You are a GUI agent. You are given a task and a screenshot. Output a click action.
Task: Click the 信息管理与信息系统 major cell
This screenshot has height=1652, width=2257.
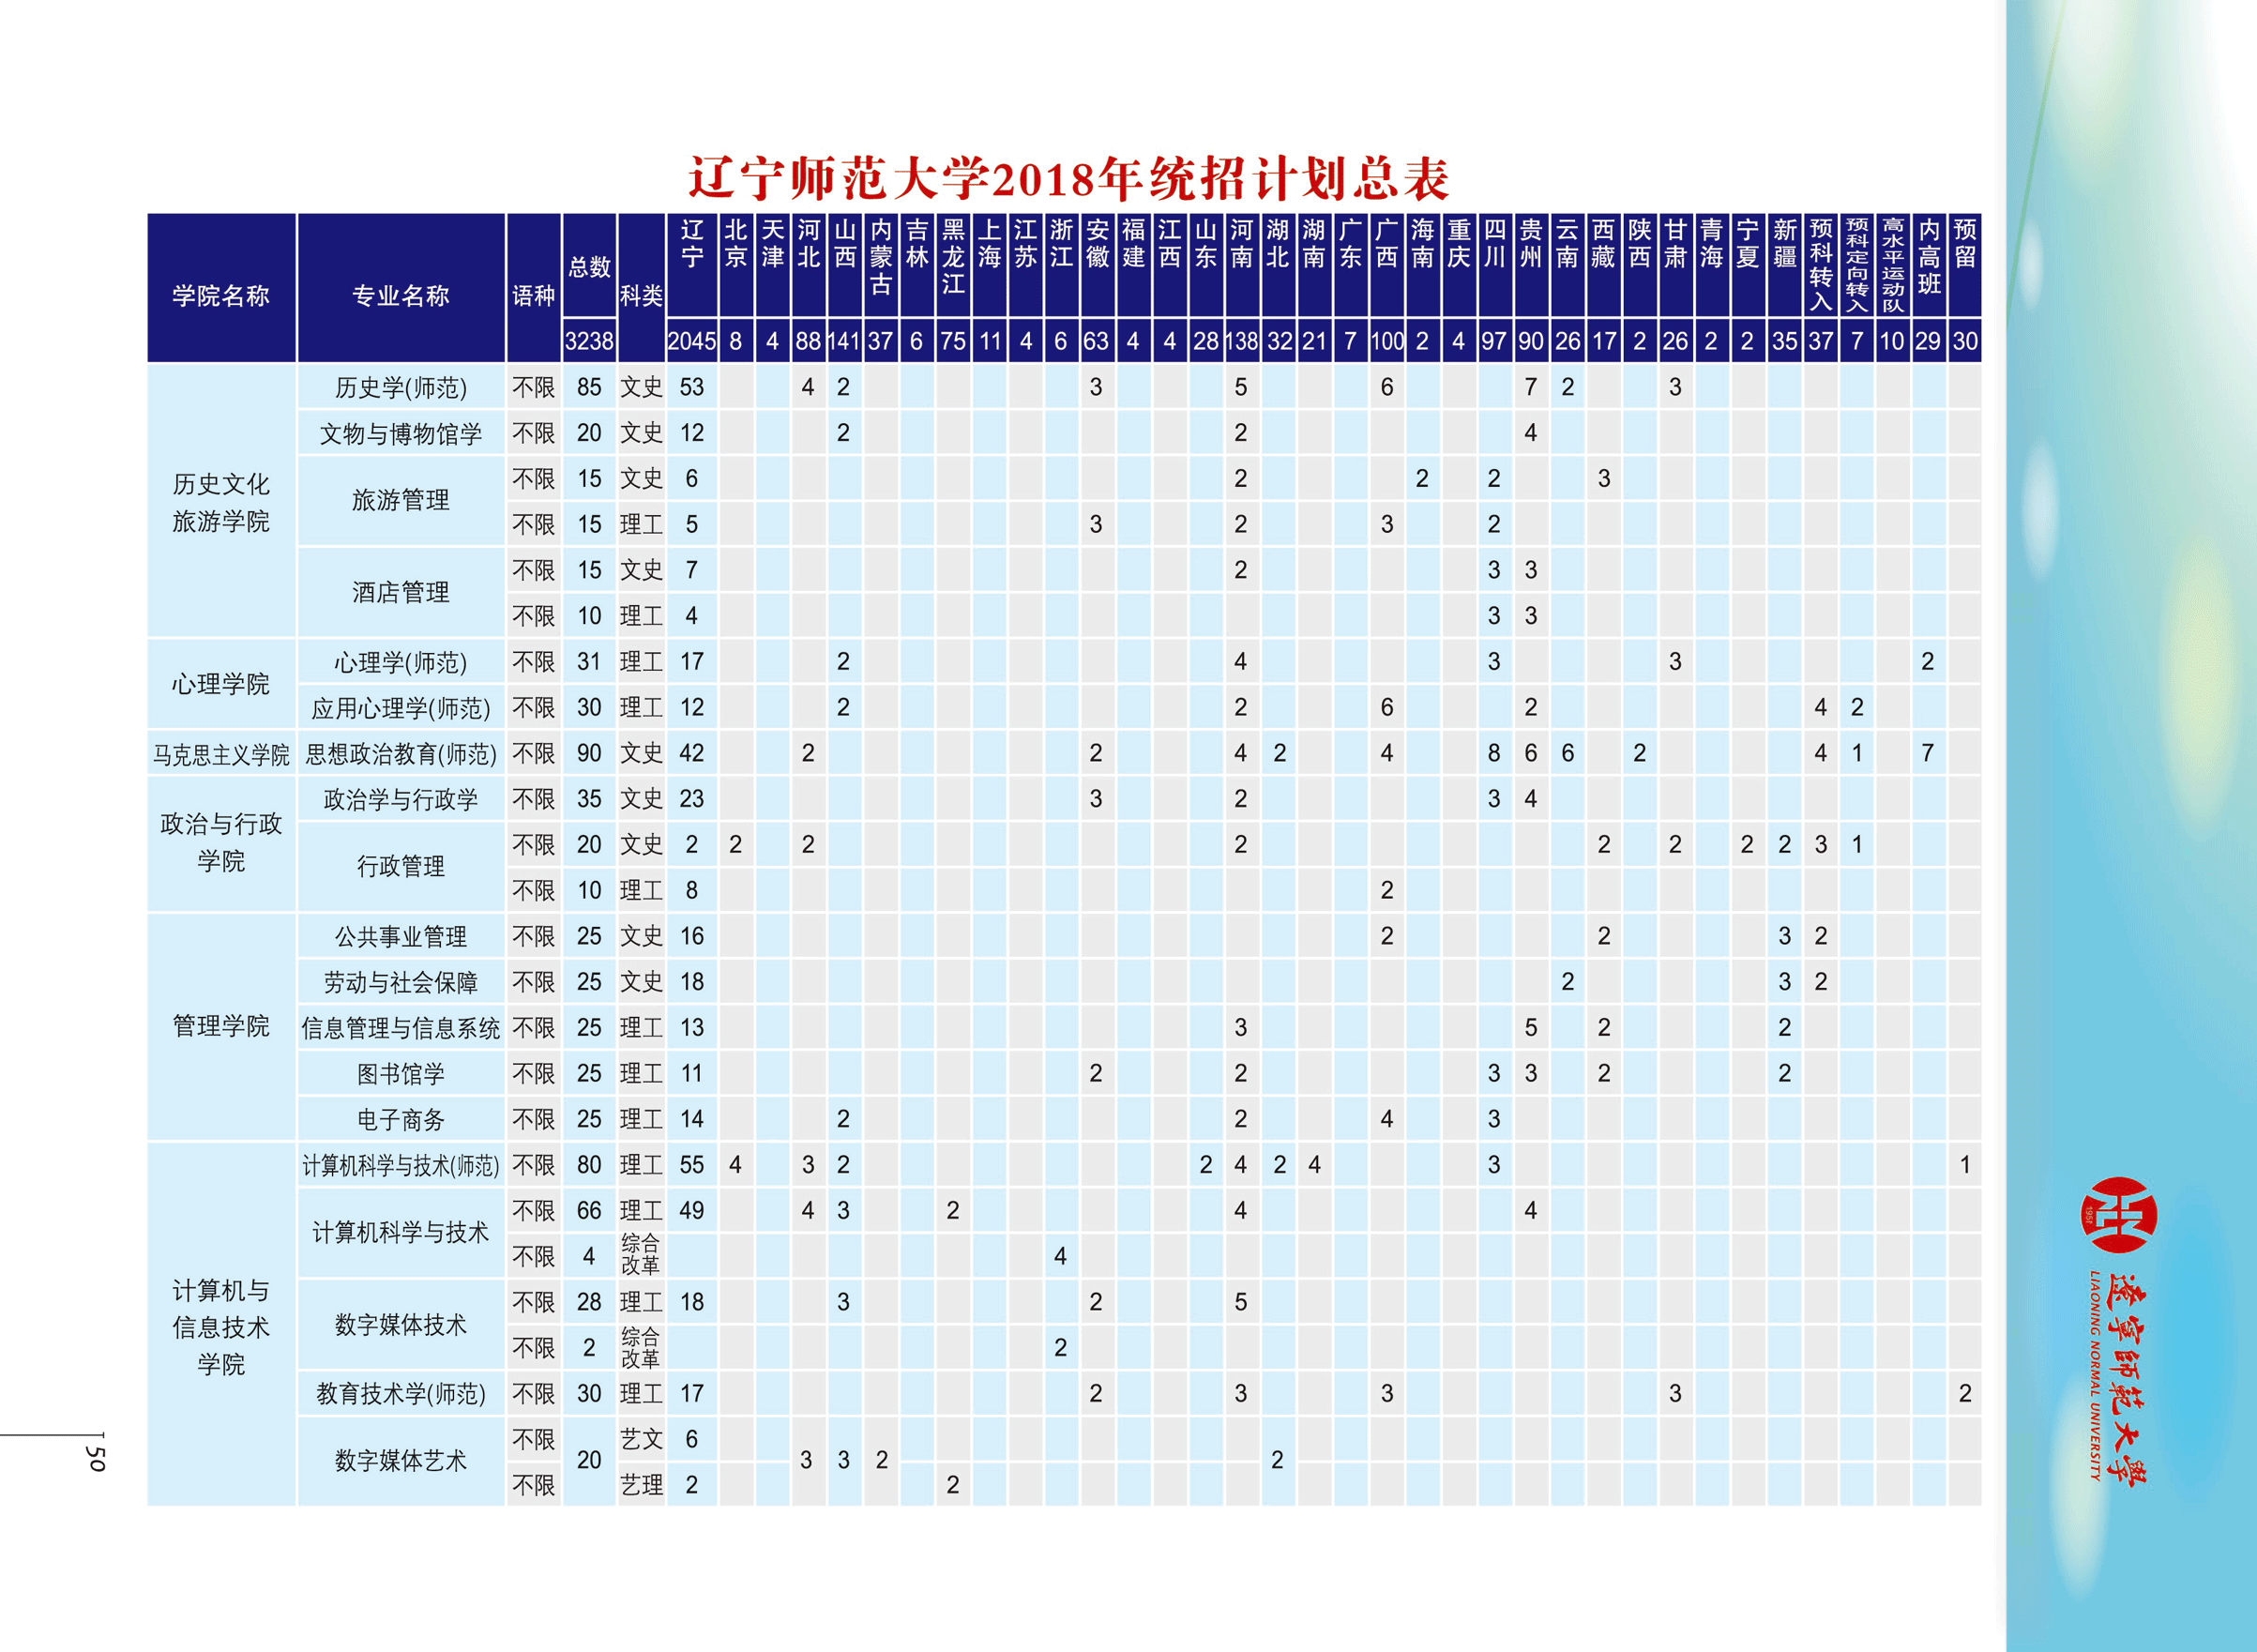point(401,1028)
